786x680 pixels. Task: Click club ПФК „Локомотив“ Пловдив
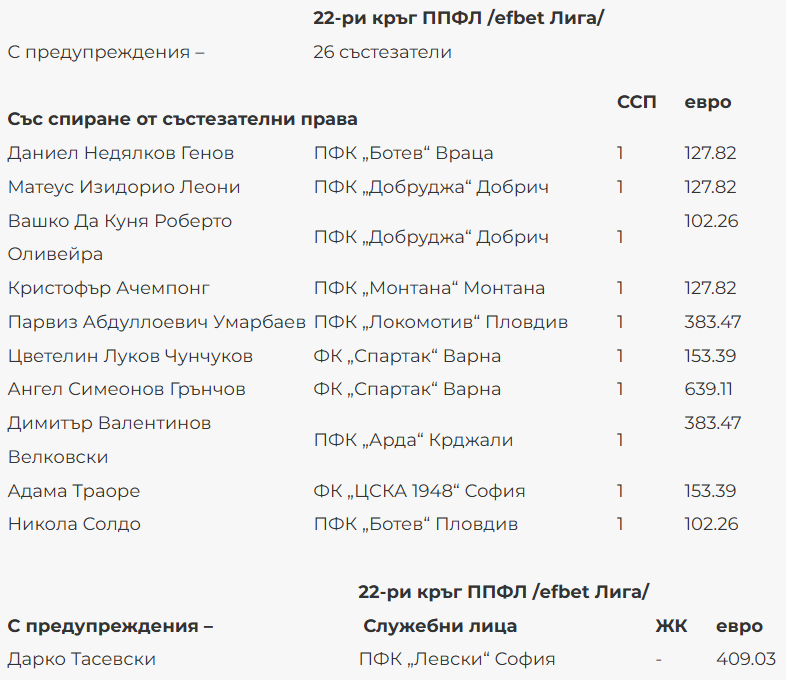coord(441,322)
